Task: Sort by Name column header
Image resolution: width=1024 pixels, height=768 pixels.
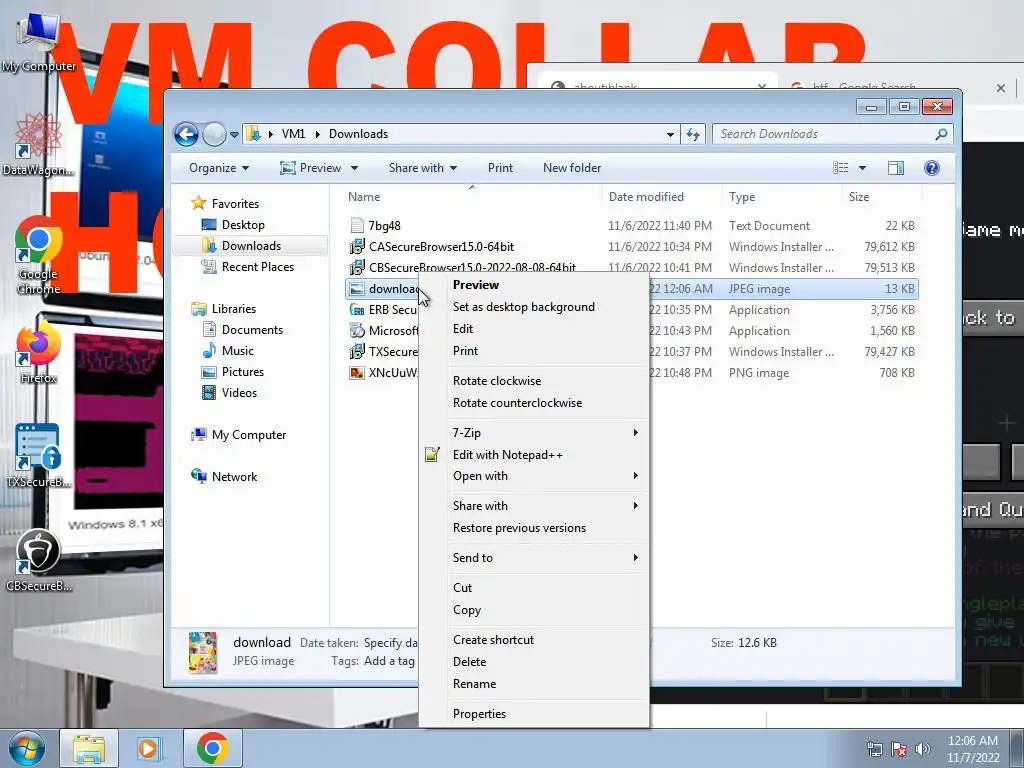Action: (x=364, y=197)
